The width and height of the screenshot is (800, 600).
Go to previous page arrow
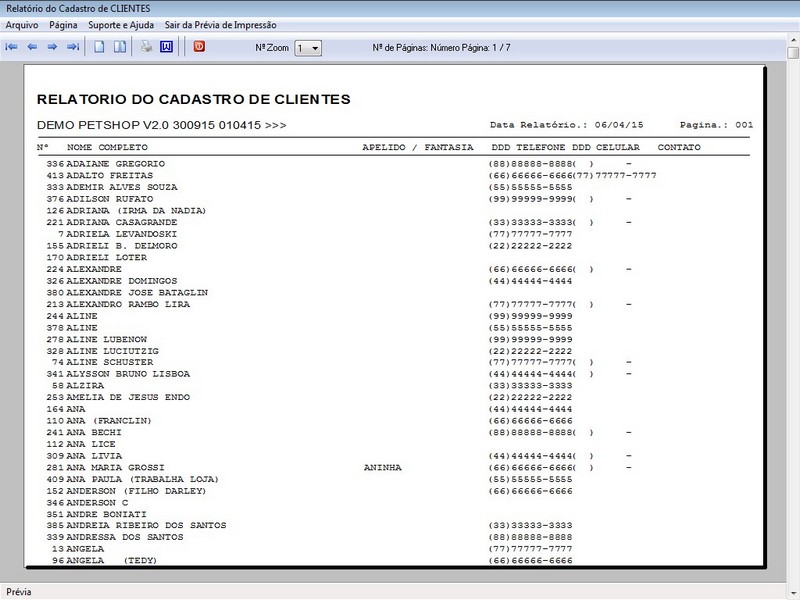(x=32, y=47)
